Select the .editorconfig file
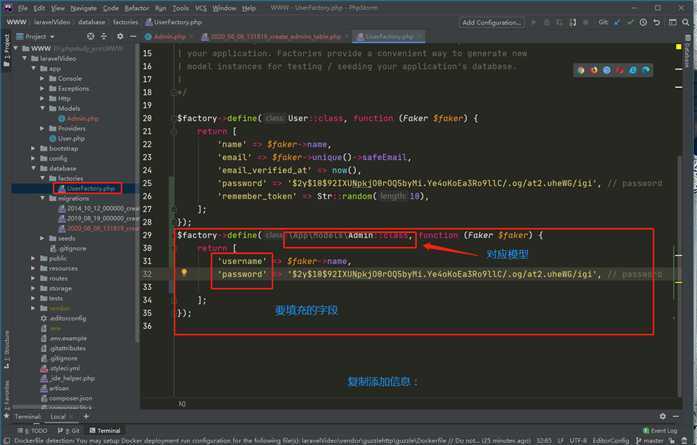This screenshot has height=445, width=697. click(x=63, y=318)
